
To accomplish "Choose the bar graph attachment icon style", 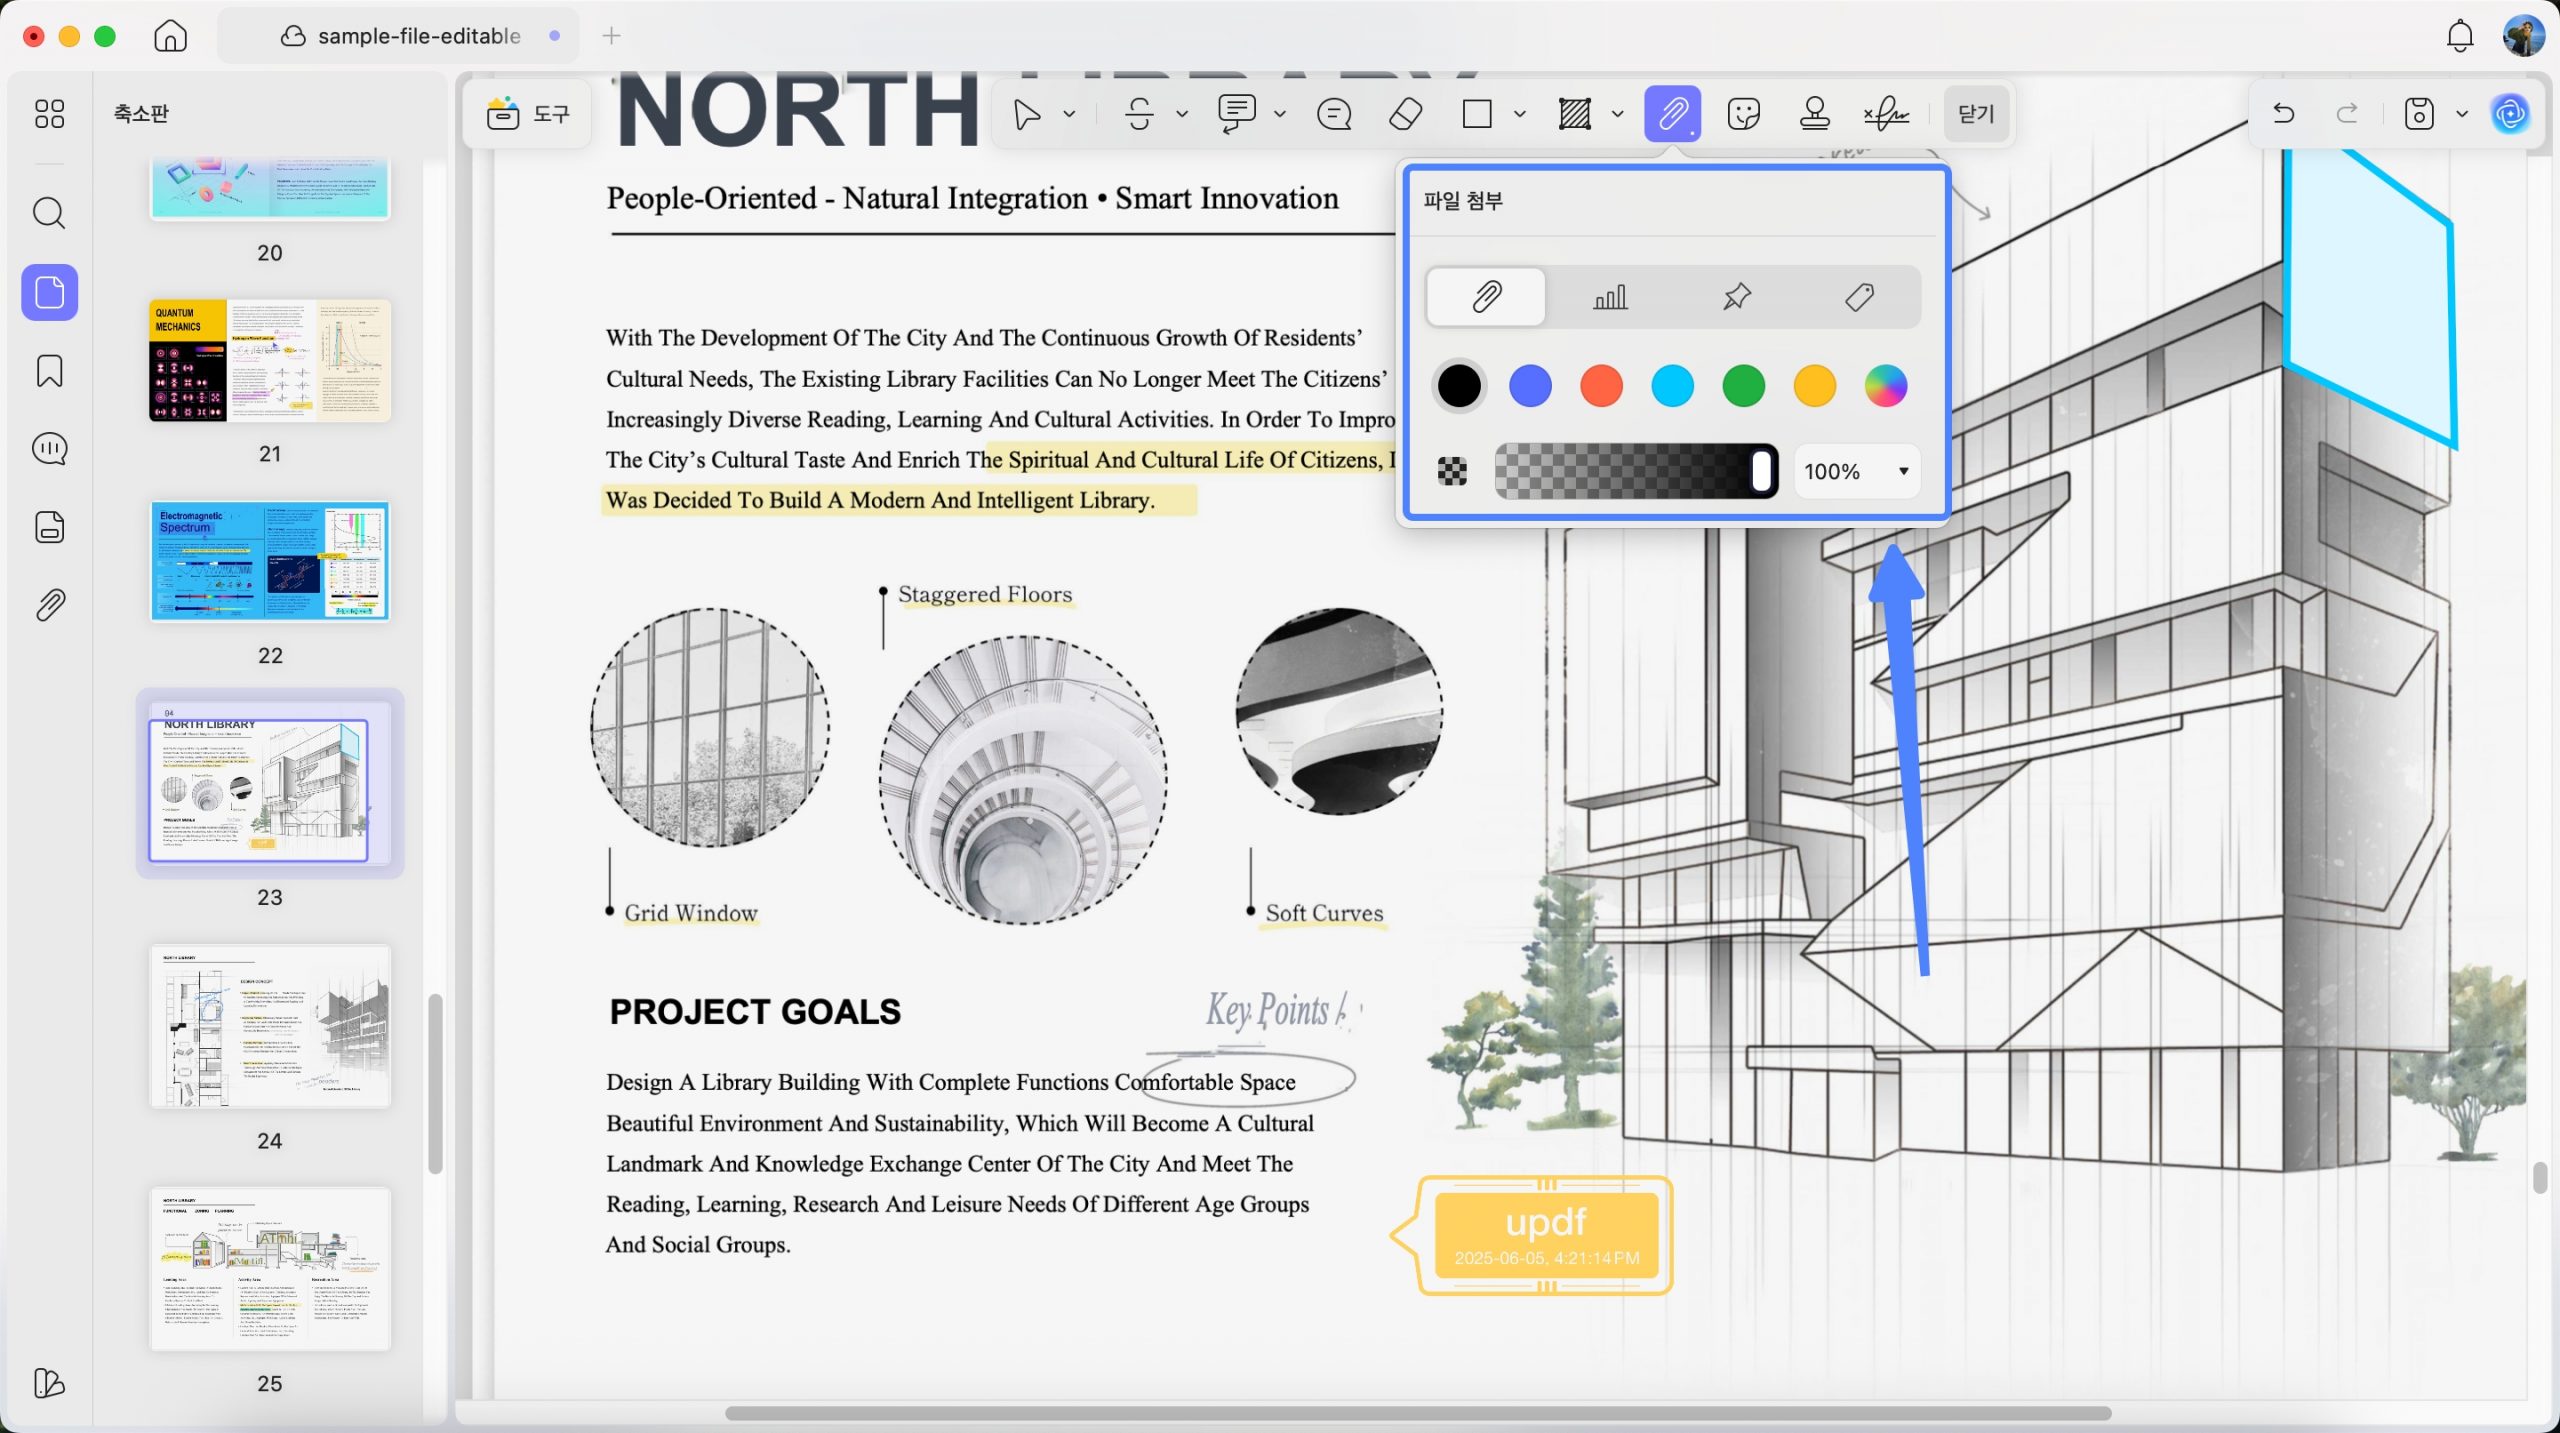I will [x=1610, y=297].
